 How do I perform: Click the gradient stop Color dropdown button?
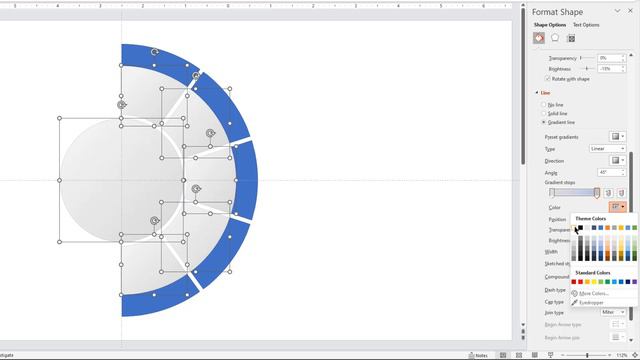(618, 207)
